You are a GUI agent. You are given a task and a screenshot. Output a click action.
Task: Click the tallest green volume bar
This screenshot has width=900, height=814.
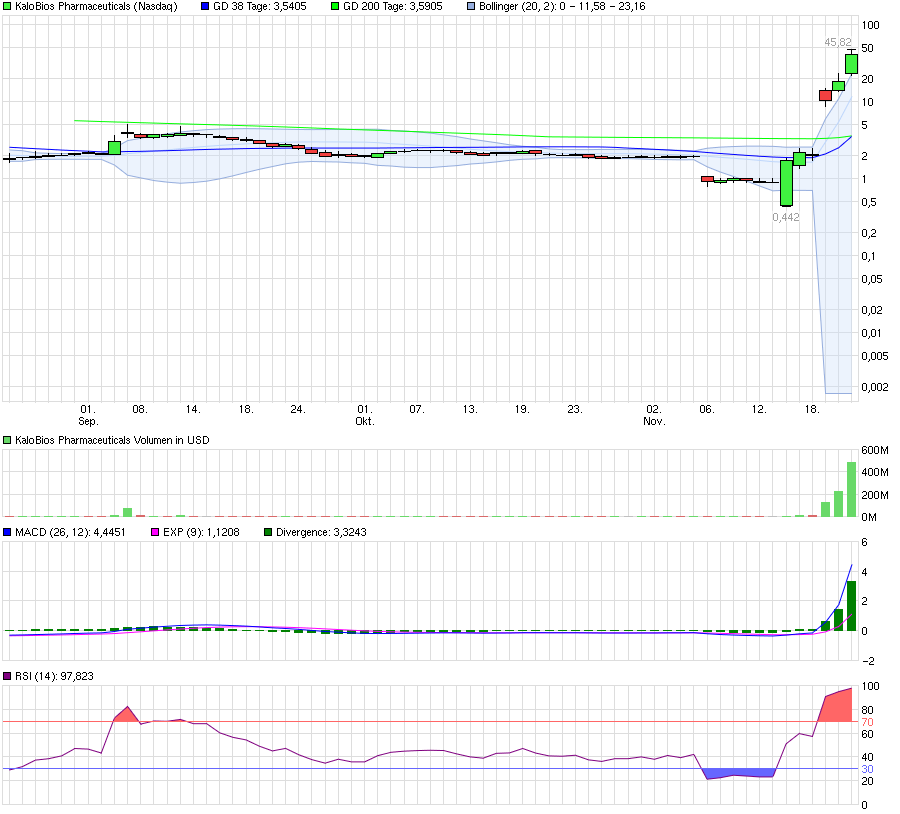pos(849,485)
